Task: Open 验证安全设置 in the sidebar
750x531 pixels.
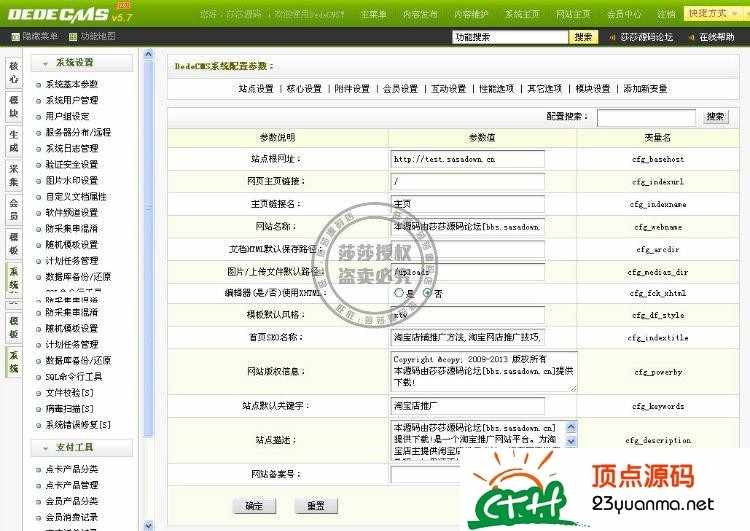Action: pos(71,164)
